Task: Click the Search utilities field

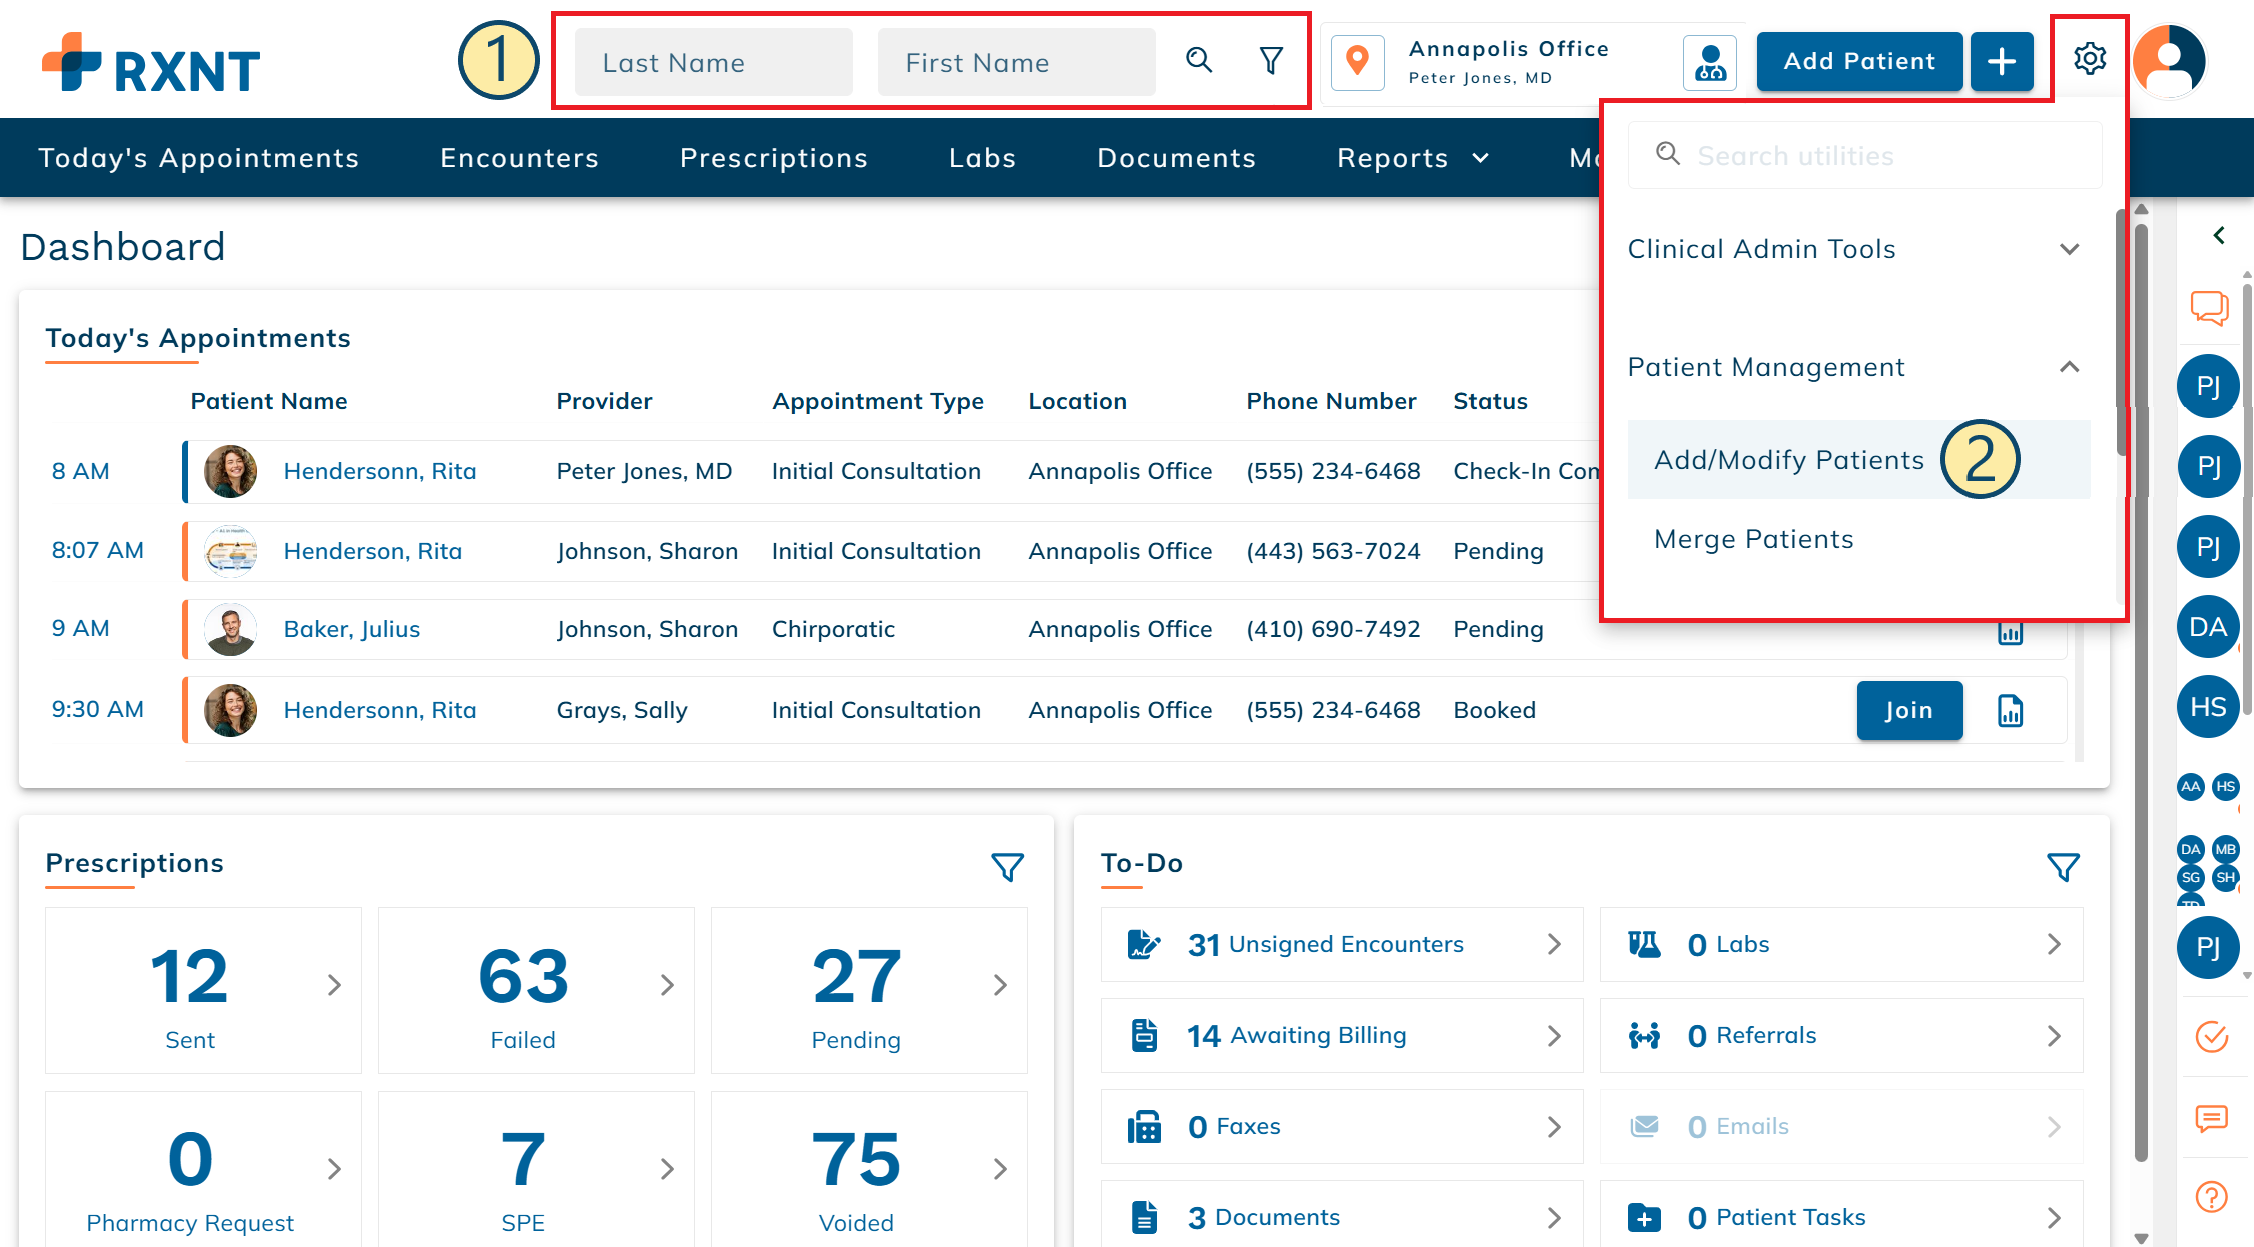Action: (x=1865, y=155)
